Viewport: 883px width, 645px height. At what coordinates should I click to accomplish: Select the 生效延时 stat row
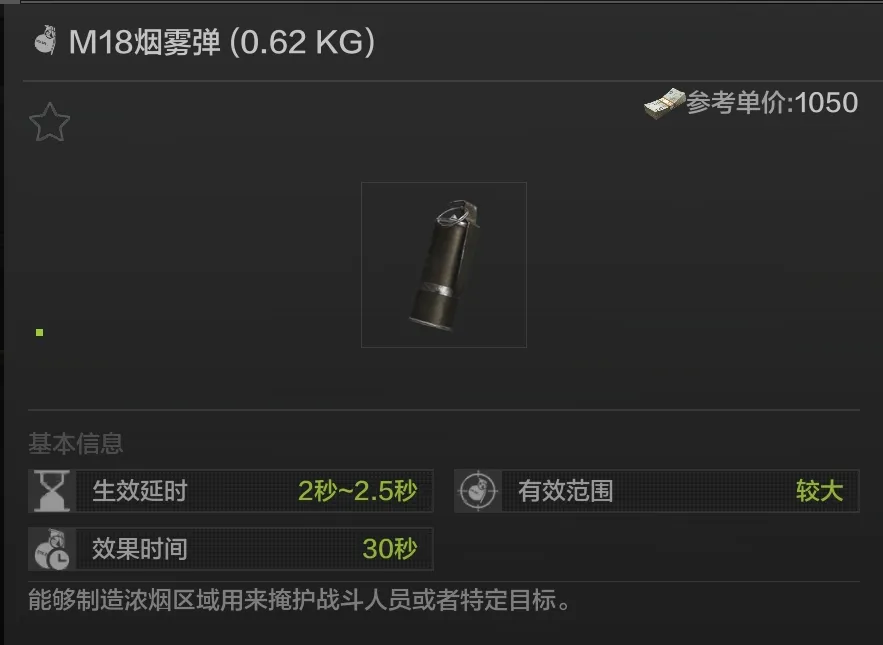[x=231, y=491]
